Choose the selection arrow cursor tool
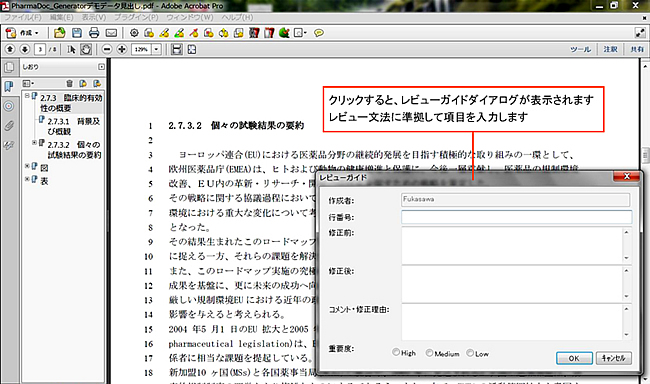The height and width of the screenshot is (384, 650). (71, 49)
